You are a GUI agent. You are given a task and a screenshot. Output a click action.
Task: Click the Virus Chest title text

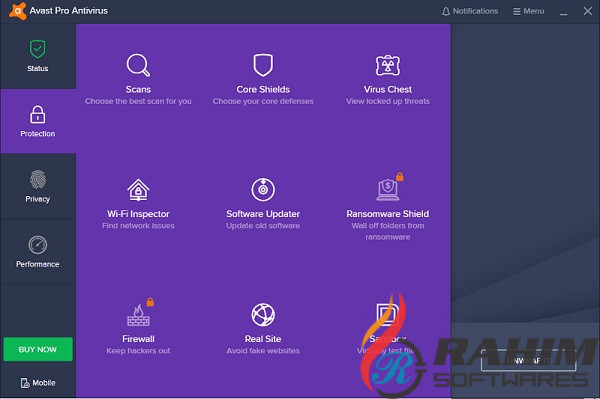click(388, 89)
